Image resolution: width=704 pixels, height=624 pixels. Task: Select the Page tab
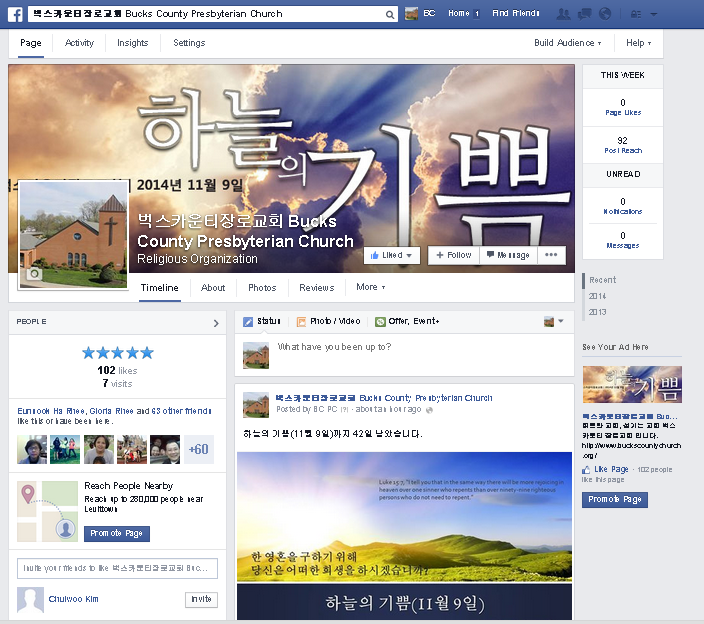coord(31,43)
